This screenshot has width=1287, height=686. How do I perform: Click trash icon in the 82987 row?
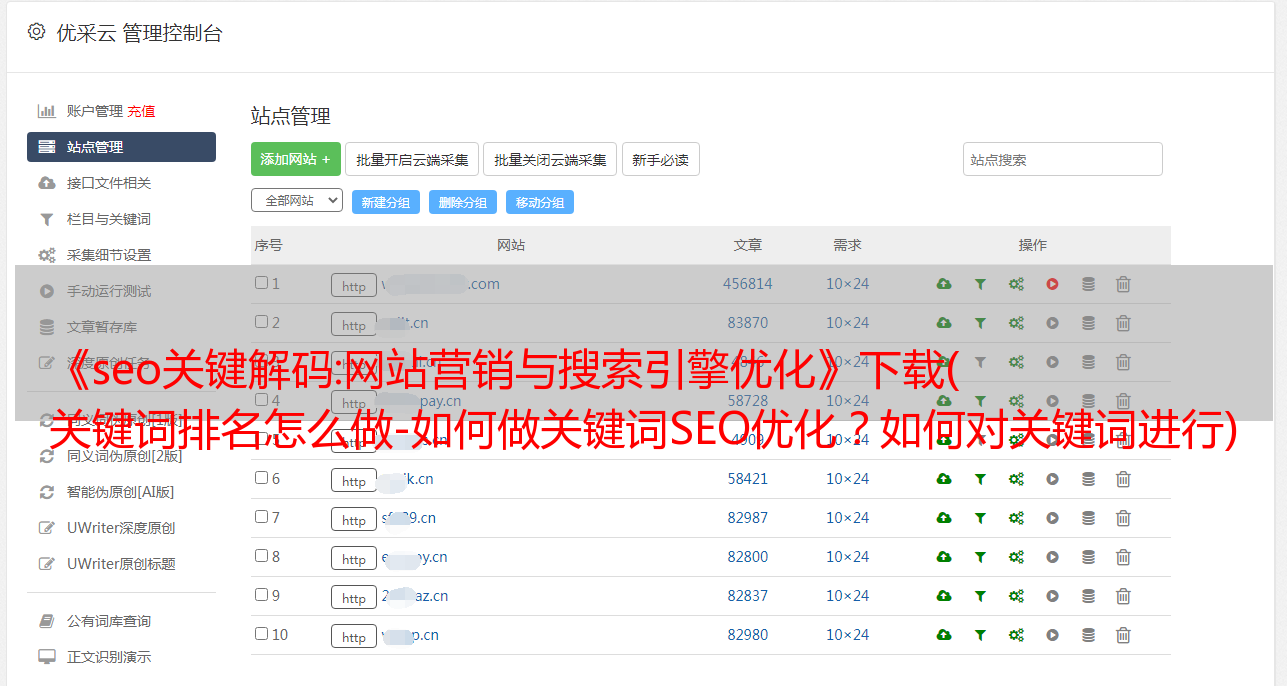tap(1123, 518)
